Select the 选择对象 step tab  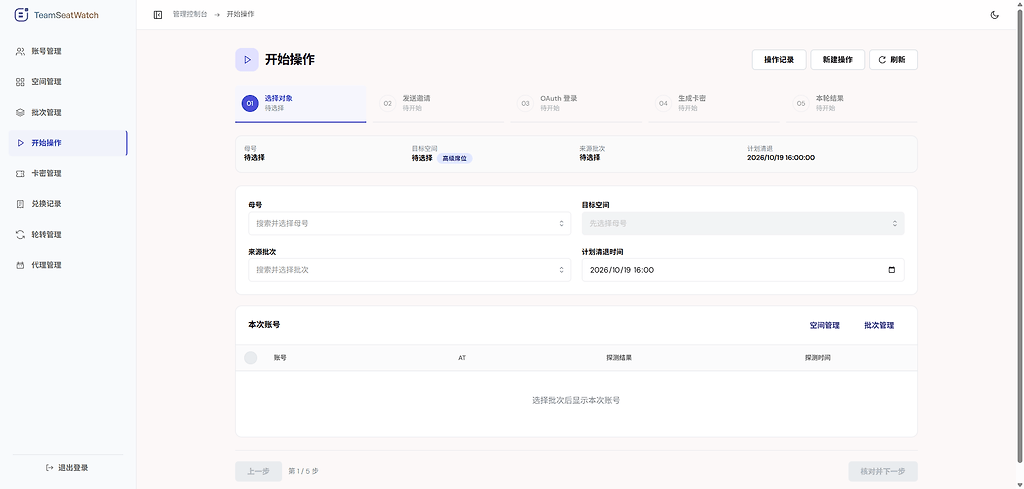point(300,104)
